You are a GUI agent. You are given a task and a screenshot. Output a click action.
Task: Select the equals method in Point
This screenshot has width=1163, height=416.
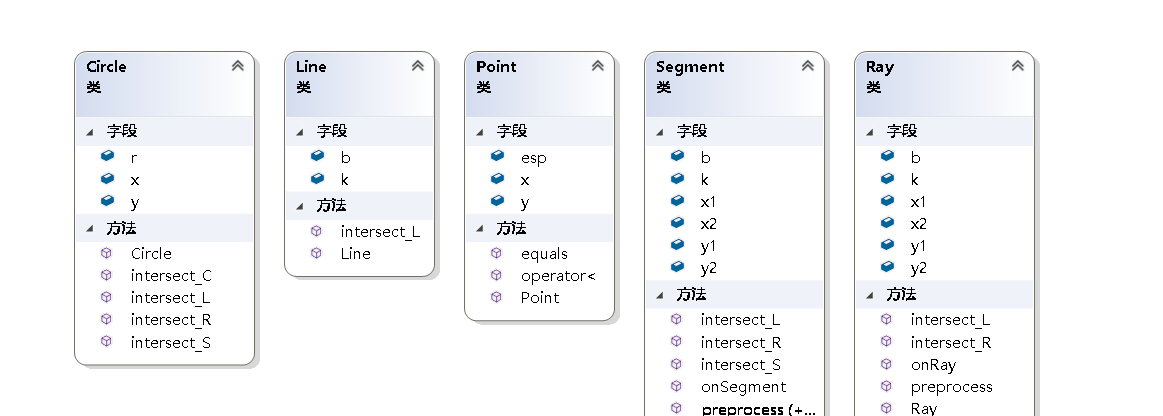click(x=544, y=253)
